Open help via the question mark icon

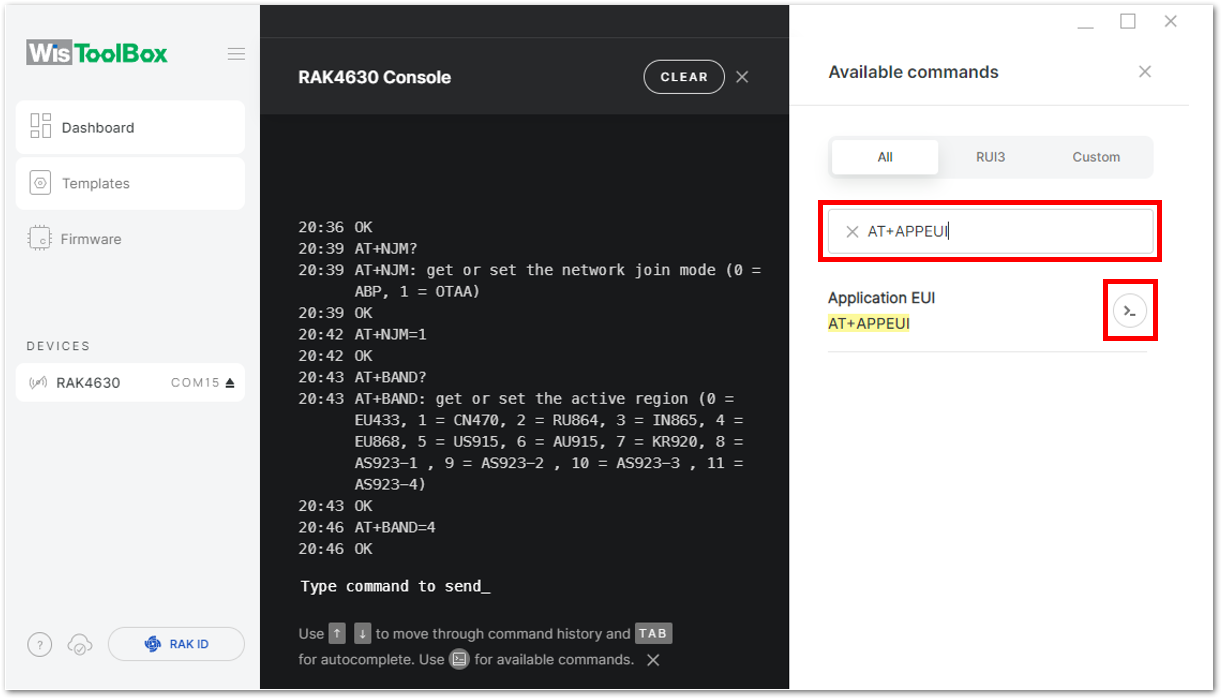39,645
